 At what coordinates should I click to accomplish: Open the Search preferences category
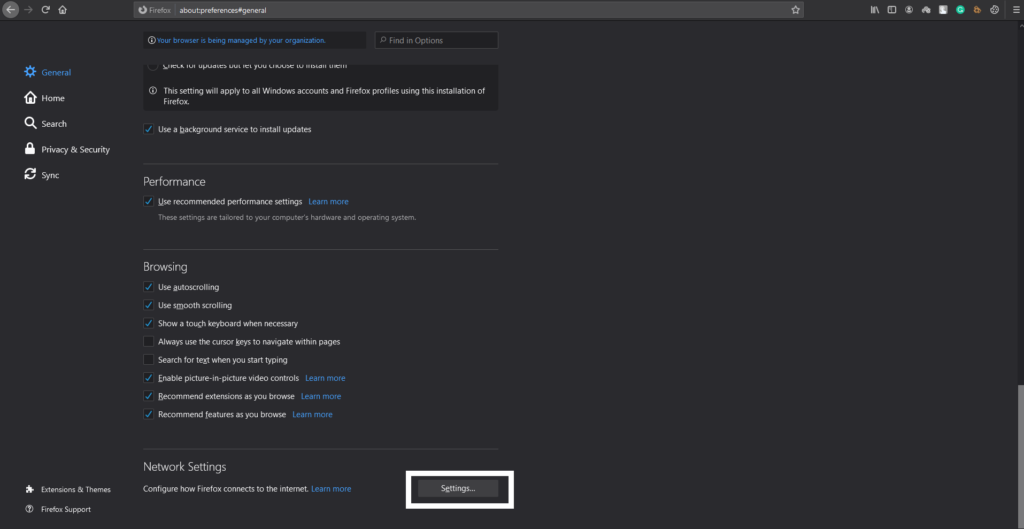46,123
